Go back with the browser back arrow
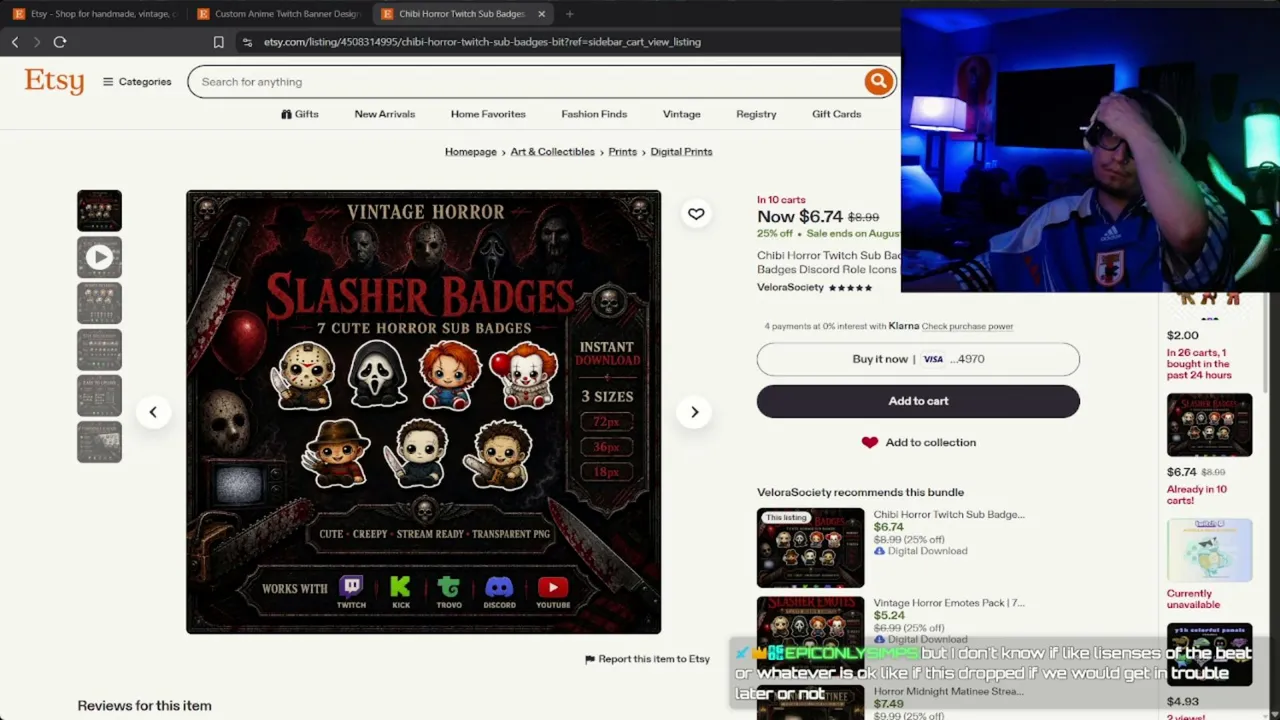This screenshot has height=720, width=1280. pos(15,42)
